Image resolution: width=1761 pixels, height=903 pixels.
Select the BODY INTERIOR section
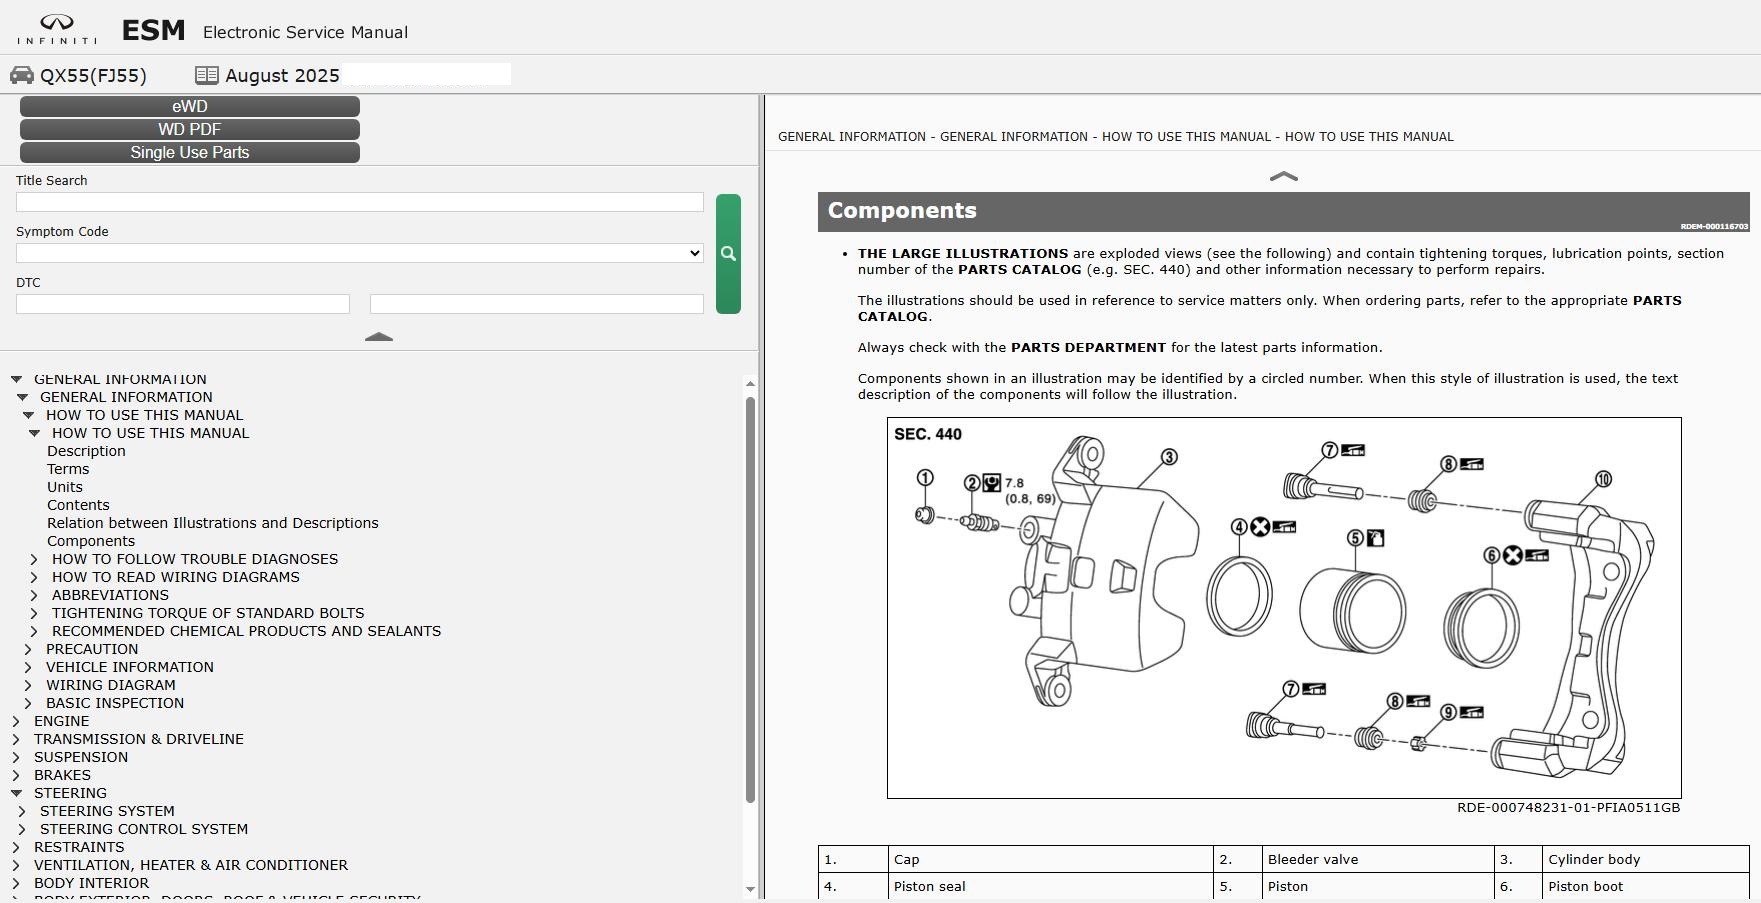pyautogui.click(x=92, y=883)
